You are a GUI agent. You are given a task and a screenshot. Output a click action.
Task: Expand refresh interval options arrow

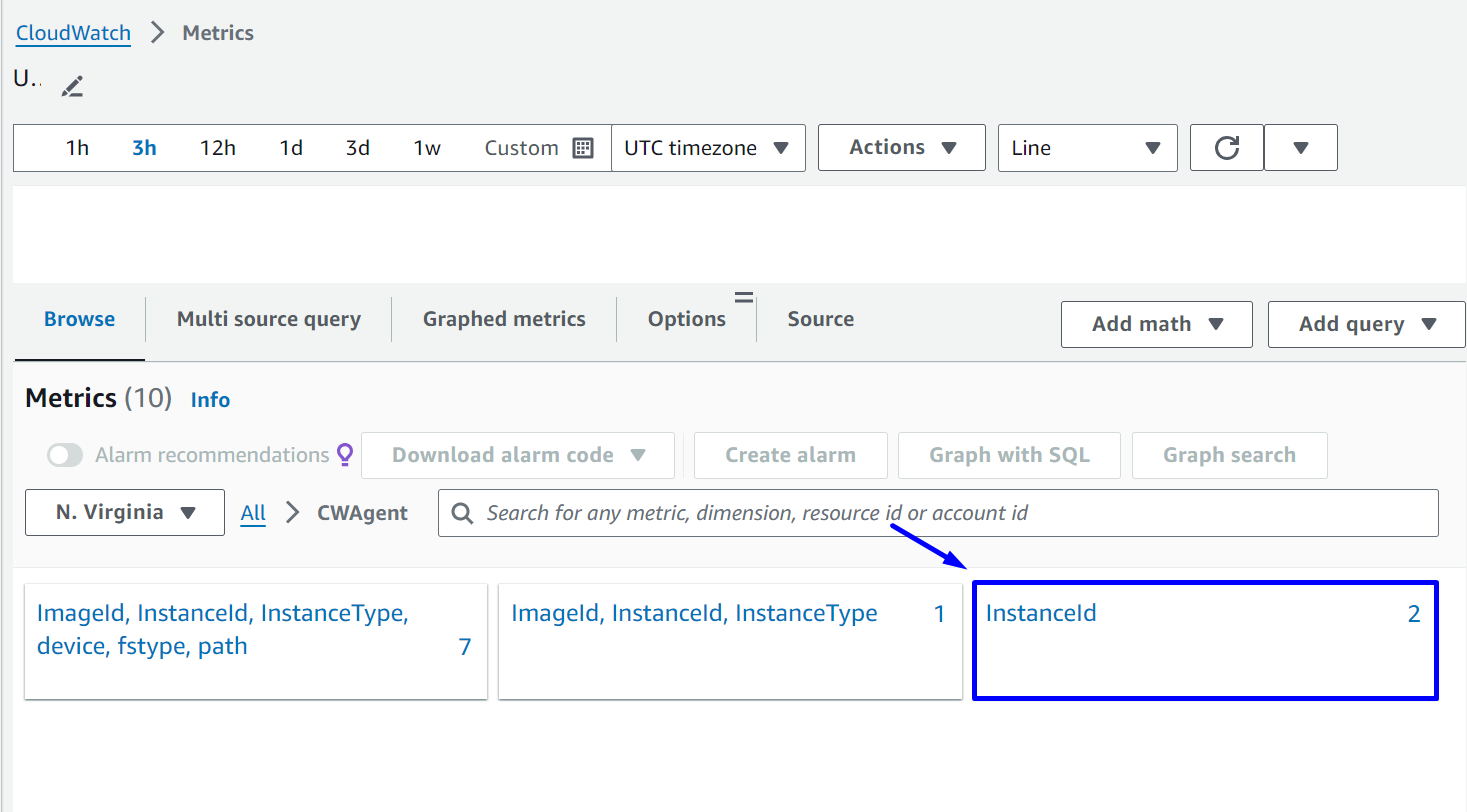(x=1300, y=148)
